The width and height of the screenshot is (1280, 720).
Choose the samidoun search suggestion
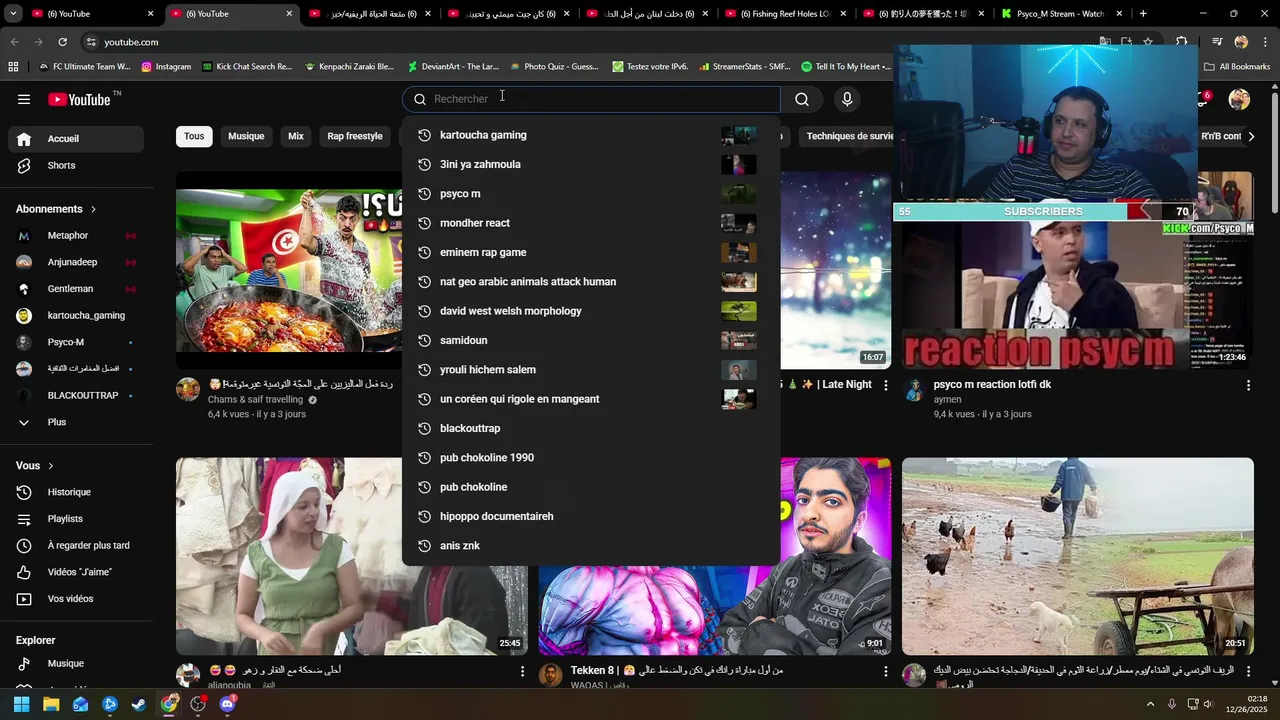(x=591, y=340)
